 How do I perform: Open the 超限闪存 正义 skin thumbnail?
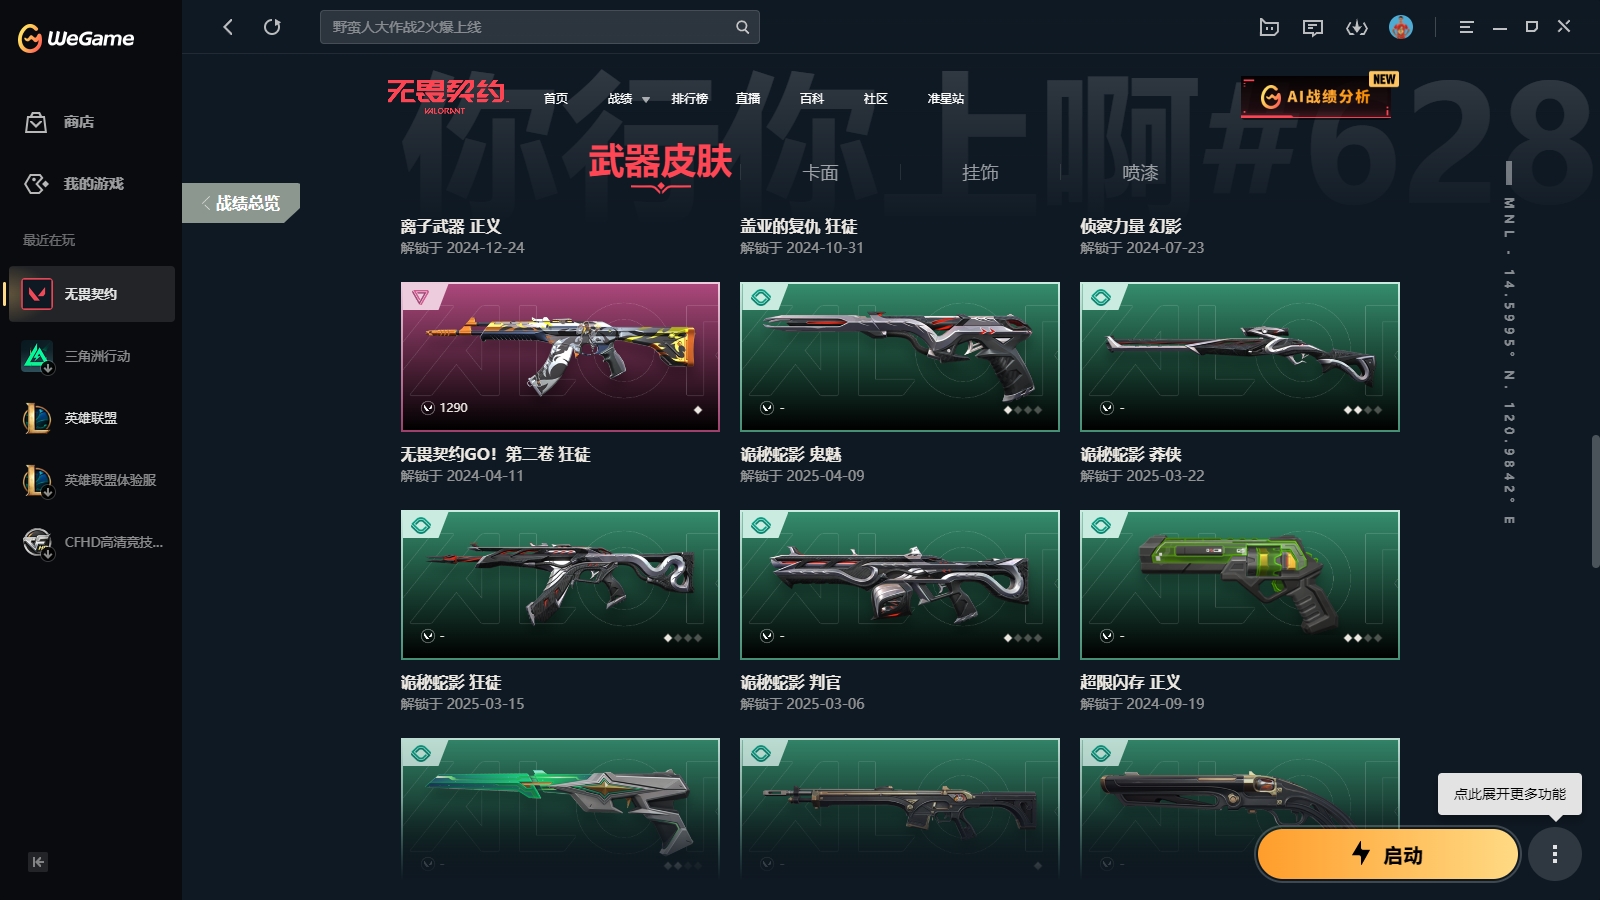1240,585
